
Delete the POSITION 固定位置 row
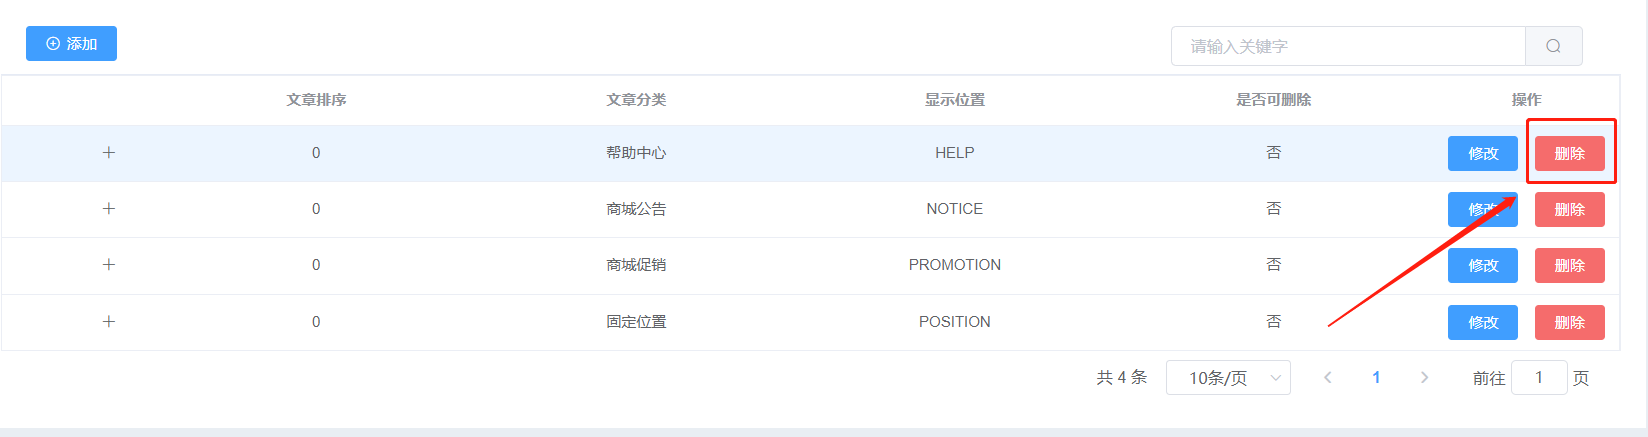coord(1570,322)
